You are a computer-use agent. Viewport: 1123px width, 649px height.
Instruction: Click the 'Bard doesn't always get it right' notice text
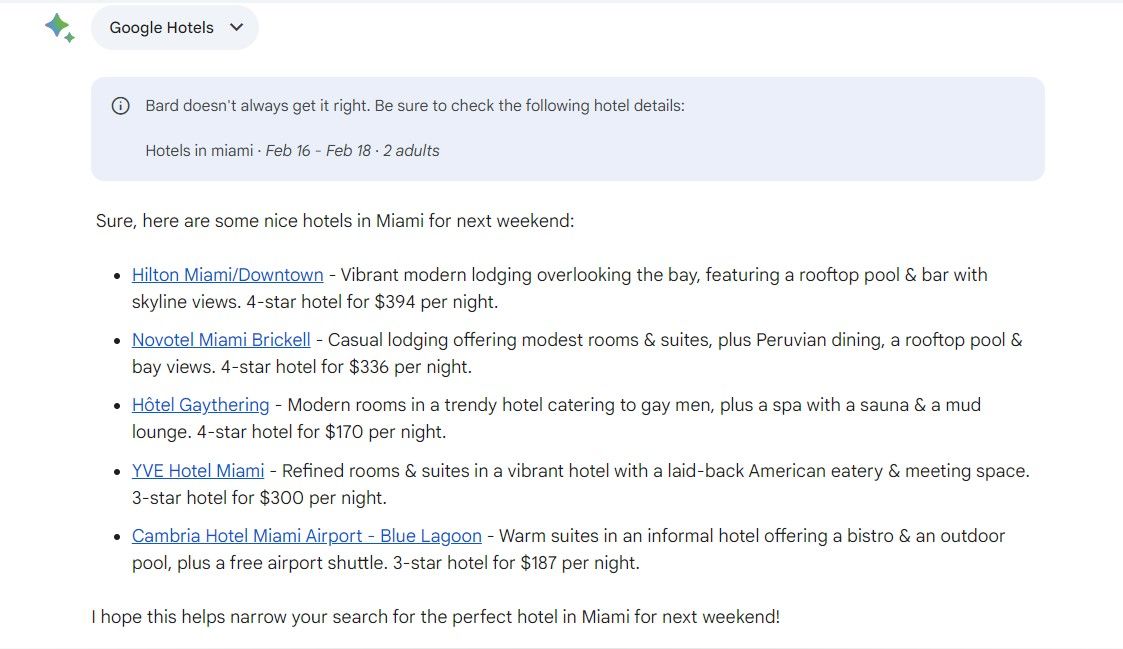pos(415,106)
